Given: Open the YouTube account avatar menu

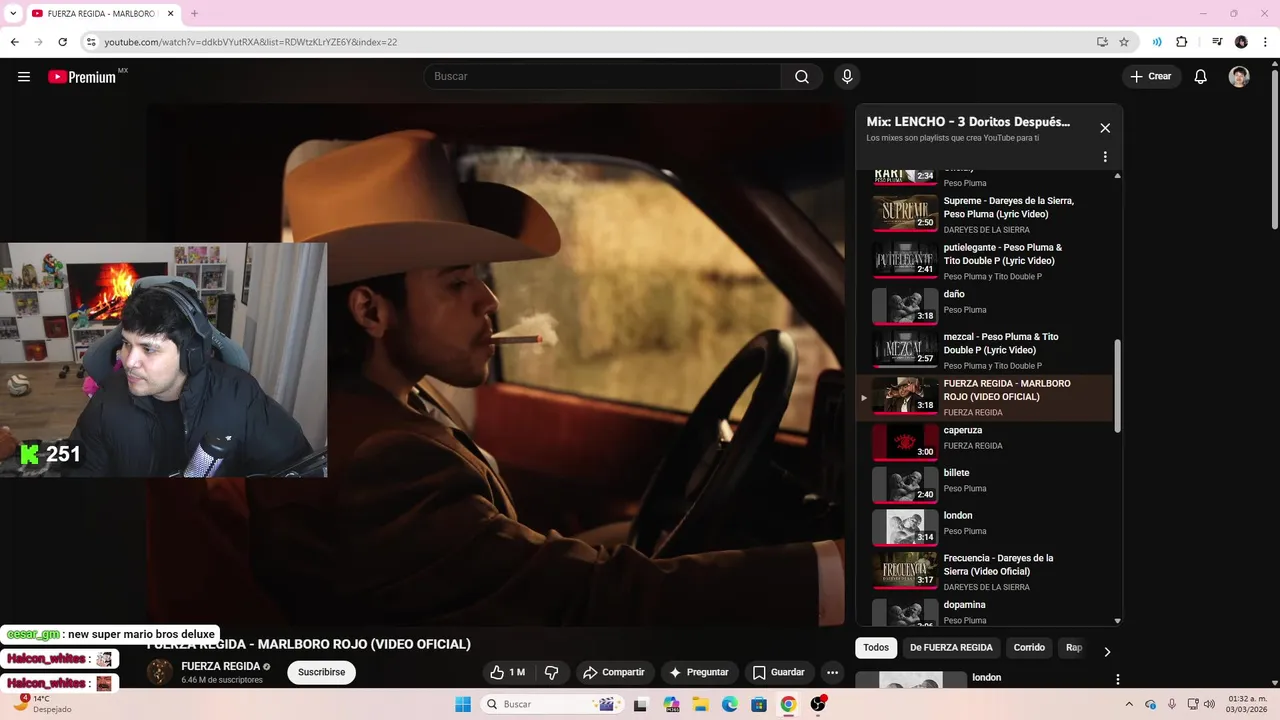Looking at the screenshot, I should point(1239,77).
